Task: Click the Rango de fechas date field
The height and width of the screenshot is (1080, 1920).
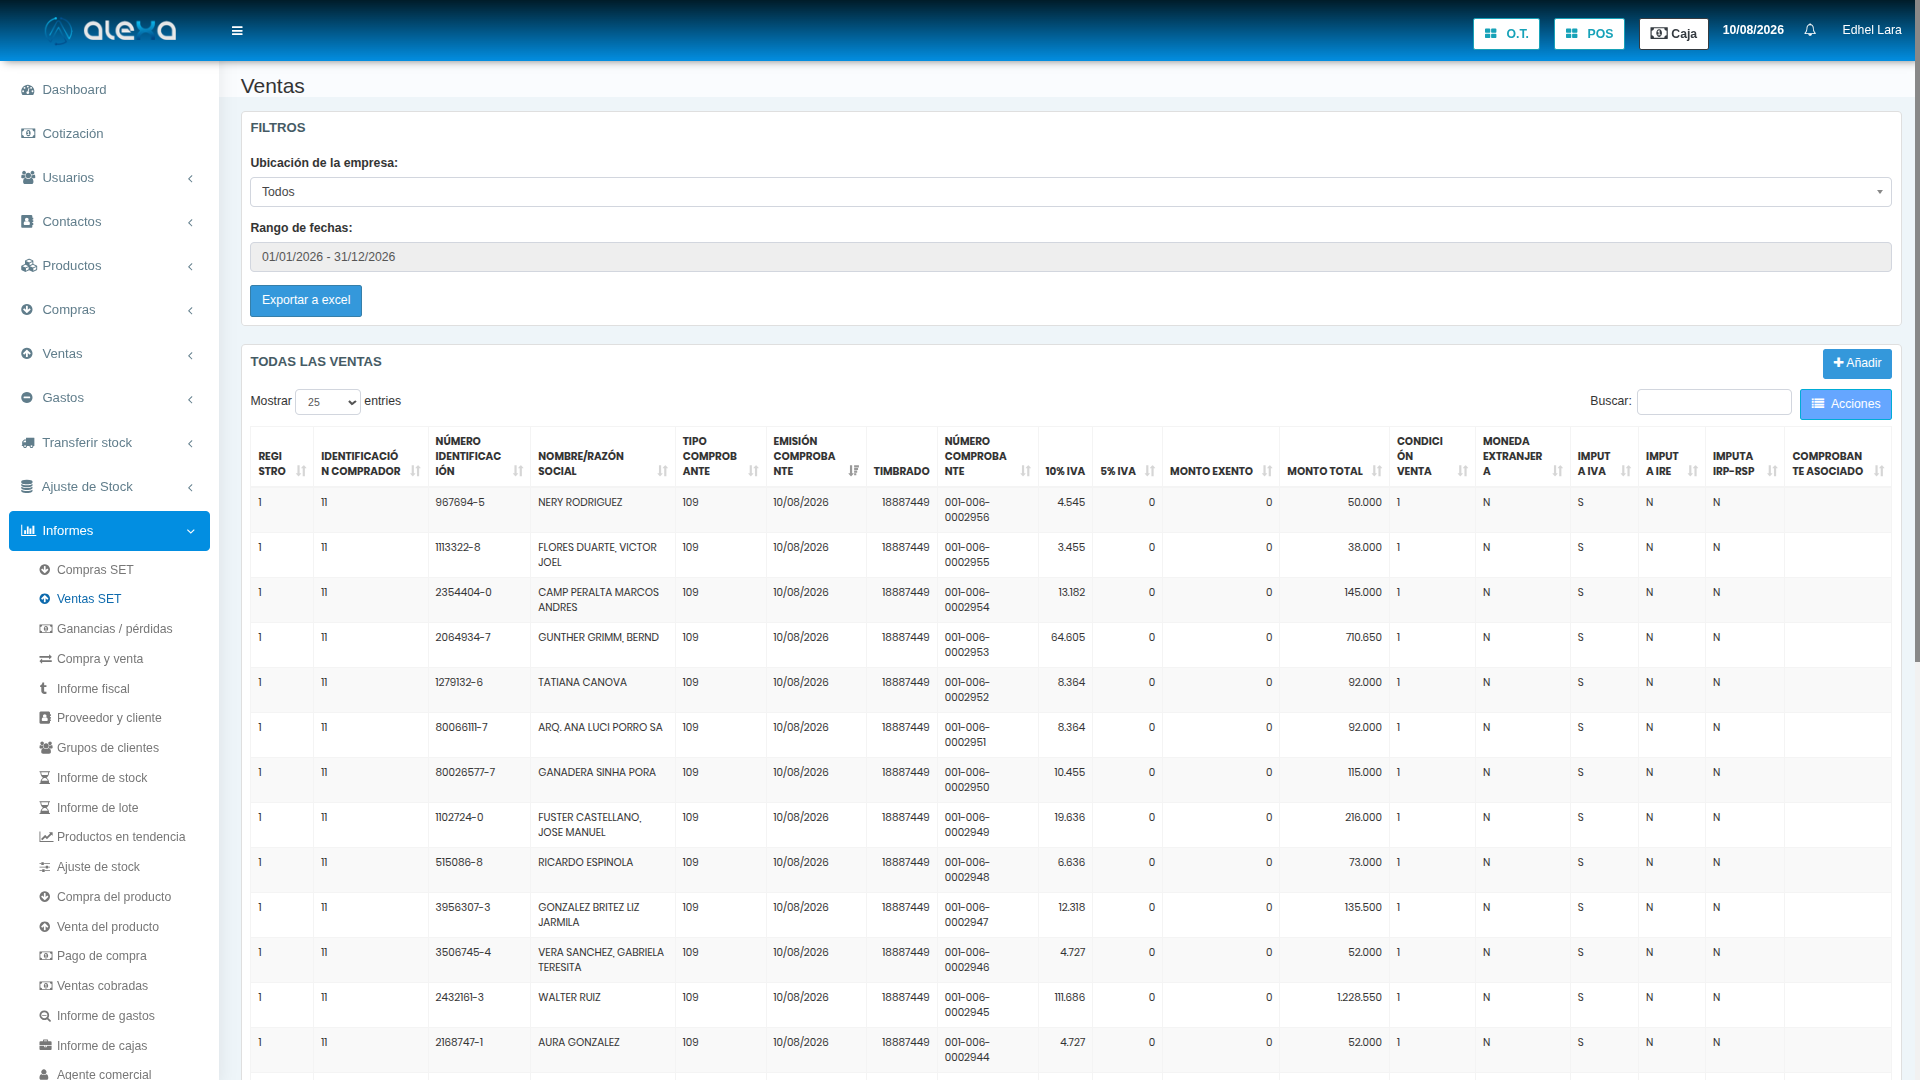Action: [1070, 257]
